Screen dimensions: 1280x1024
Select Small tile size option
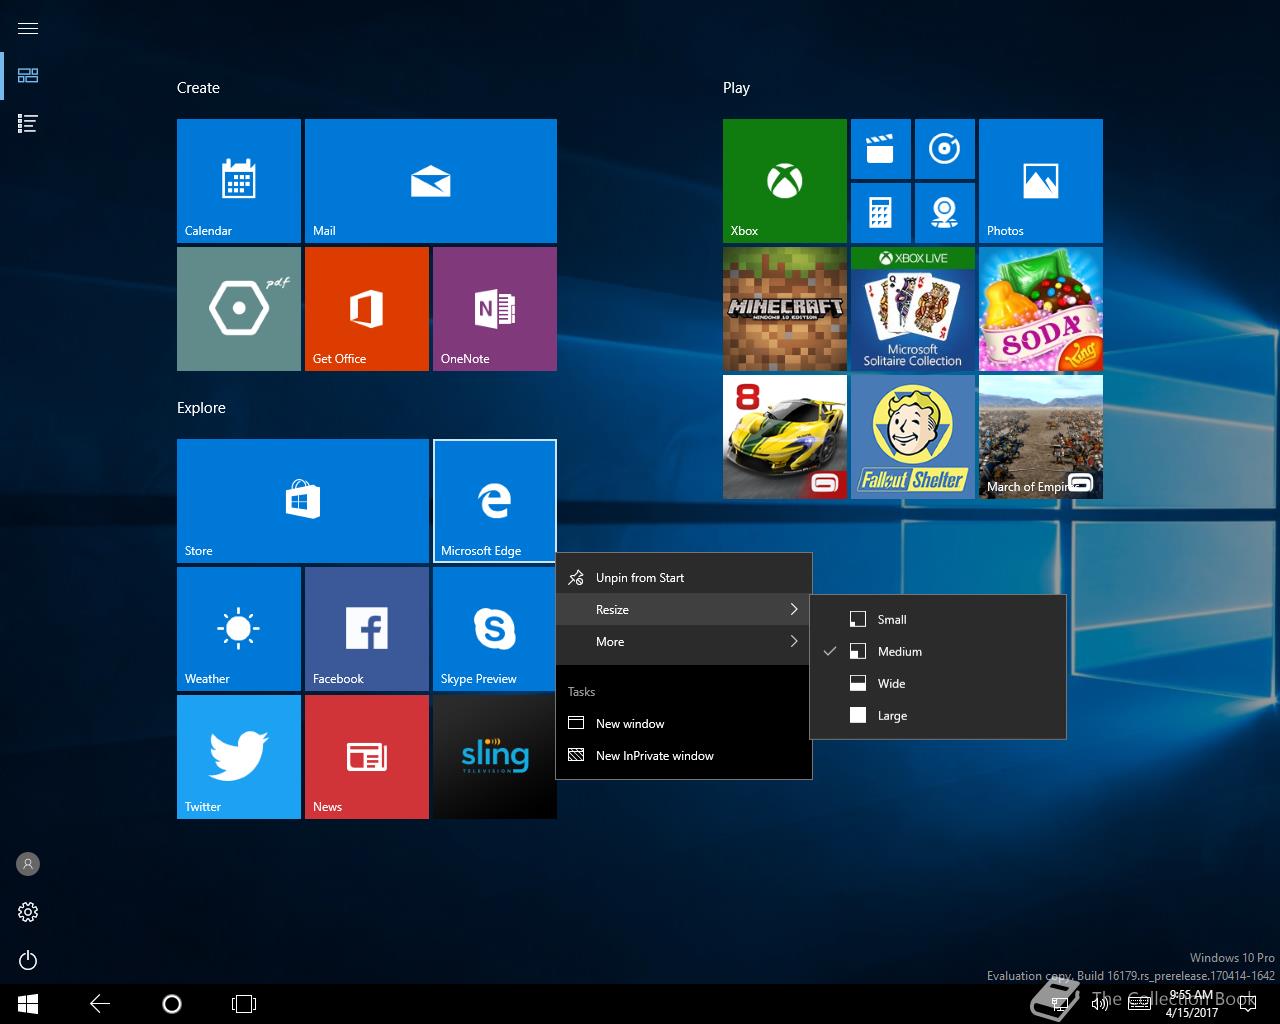tap(891, 619)
